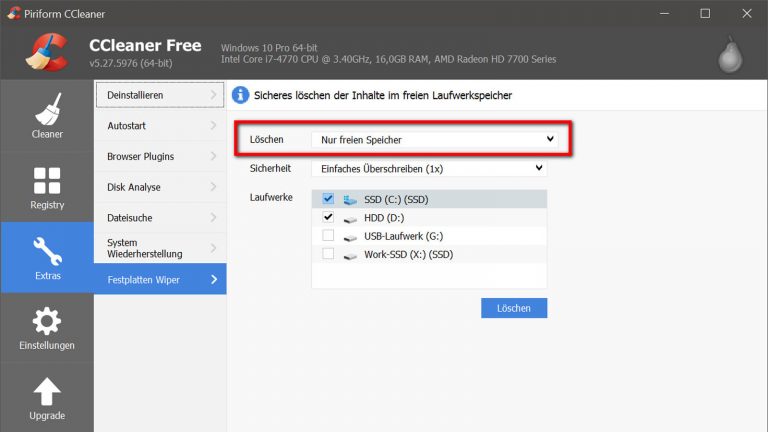
Task: Click the HDD (D:) drive icon
Action: (350, 218)
